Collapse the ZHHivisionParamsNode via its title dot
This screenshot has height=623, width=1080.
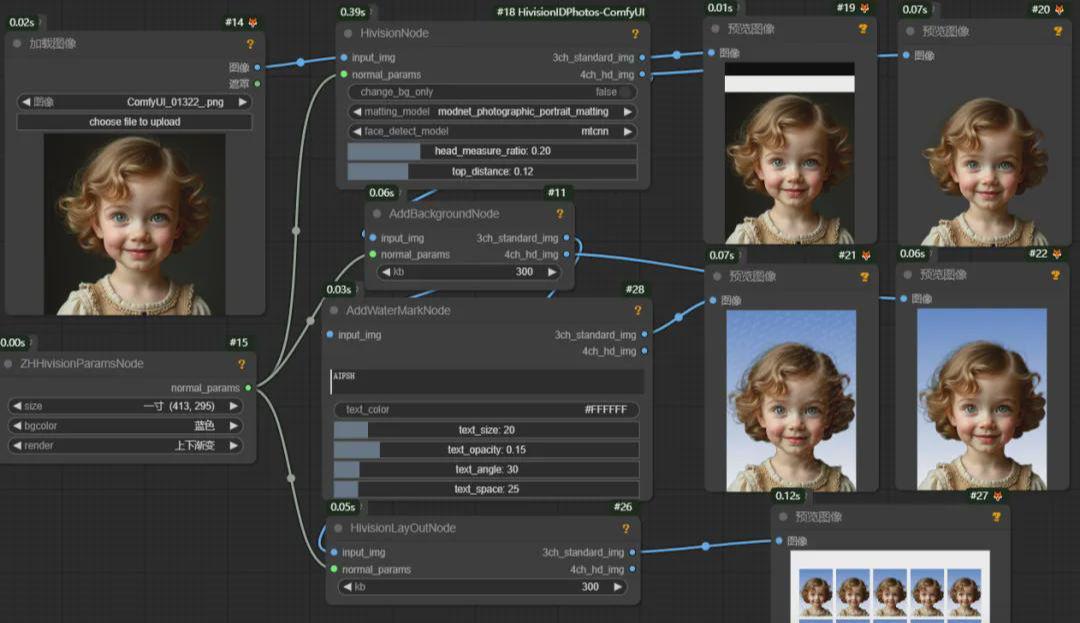tap(9, 365)
